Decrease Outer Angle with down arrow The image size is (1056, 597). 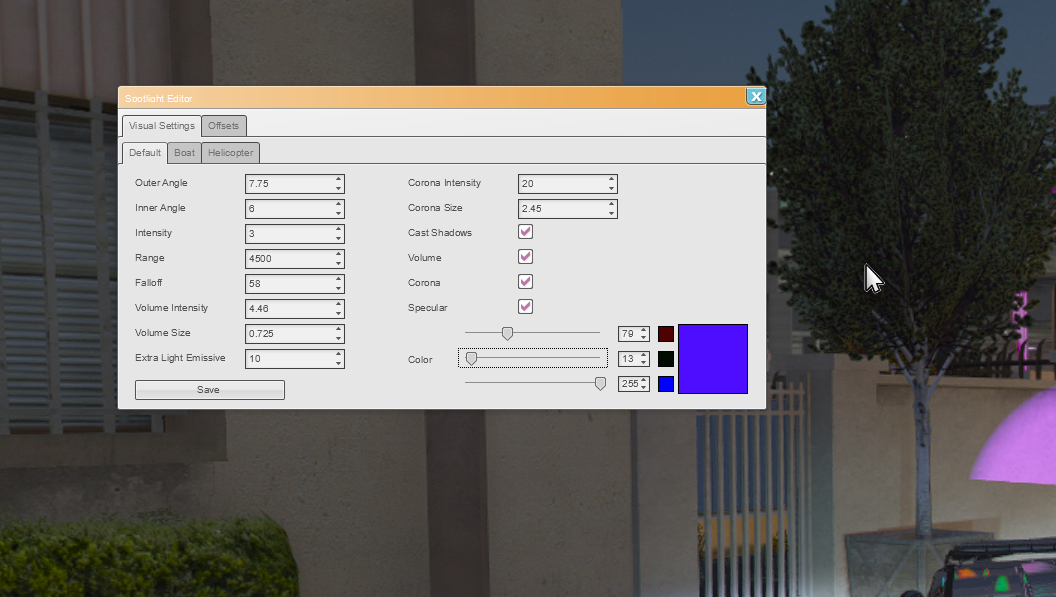(x=339, y=189)
